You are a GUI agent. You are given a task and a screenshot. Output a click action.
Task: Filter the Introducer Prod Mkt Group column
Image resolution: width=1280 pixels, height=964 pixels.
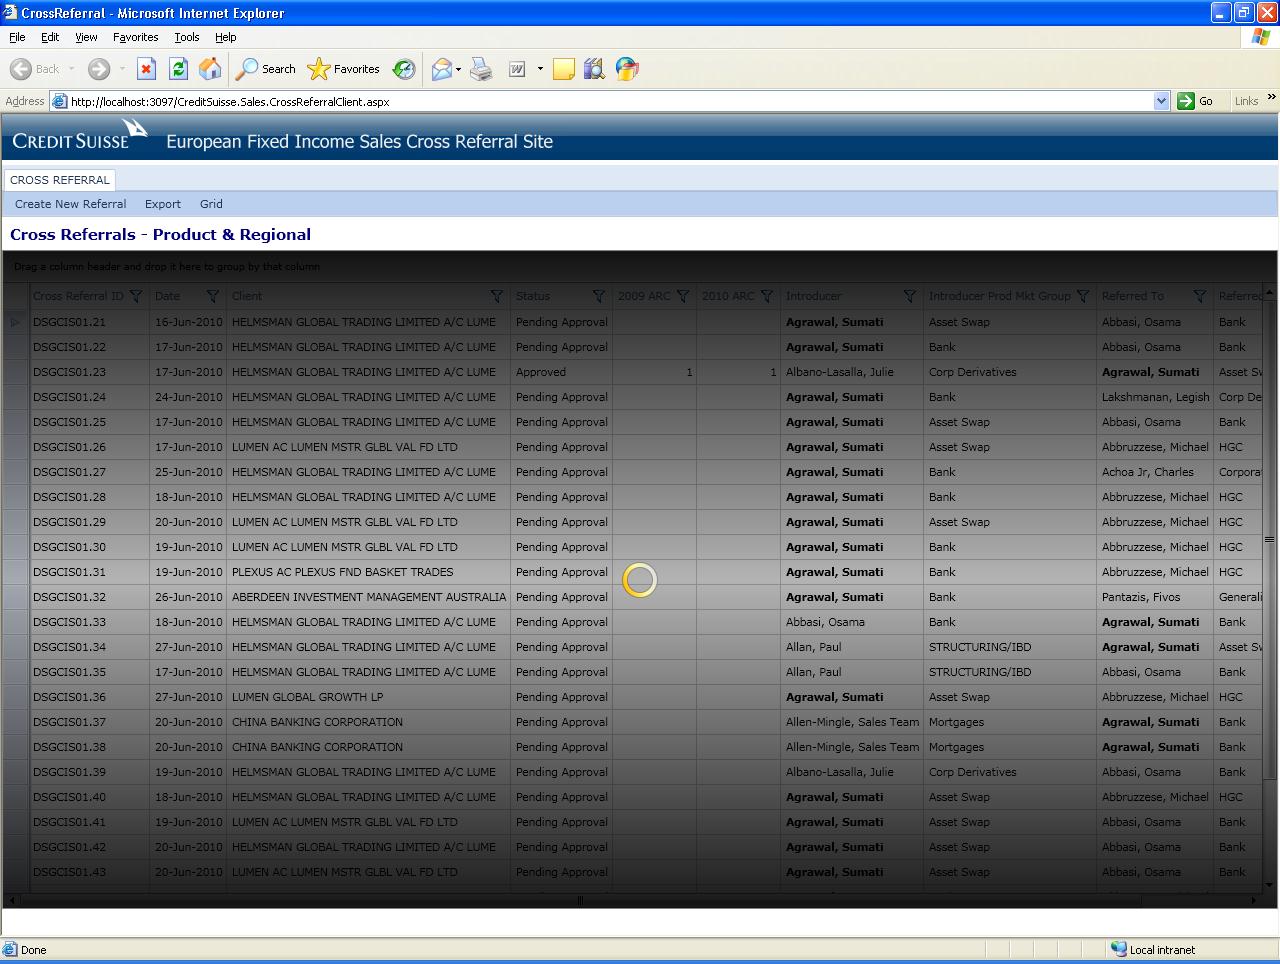coord(1082,296)
